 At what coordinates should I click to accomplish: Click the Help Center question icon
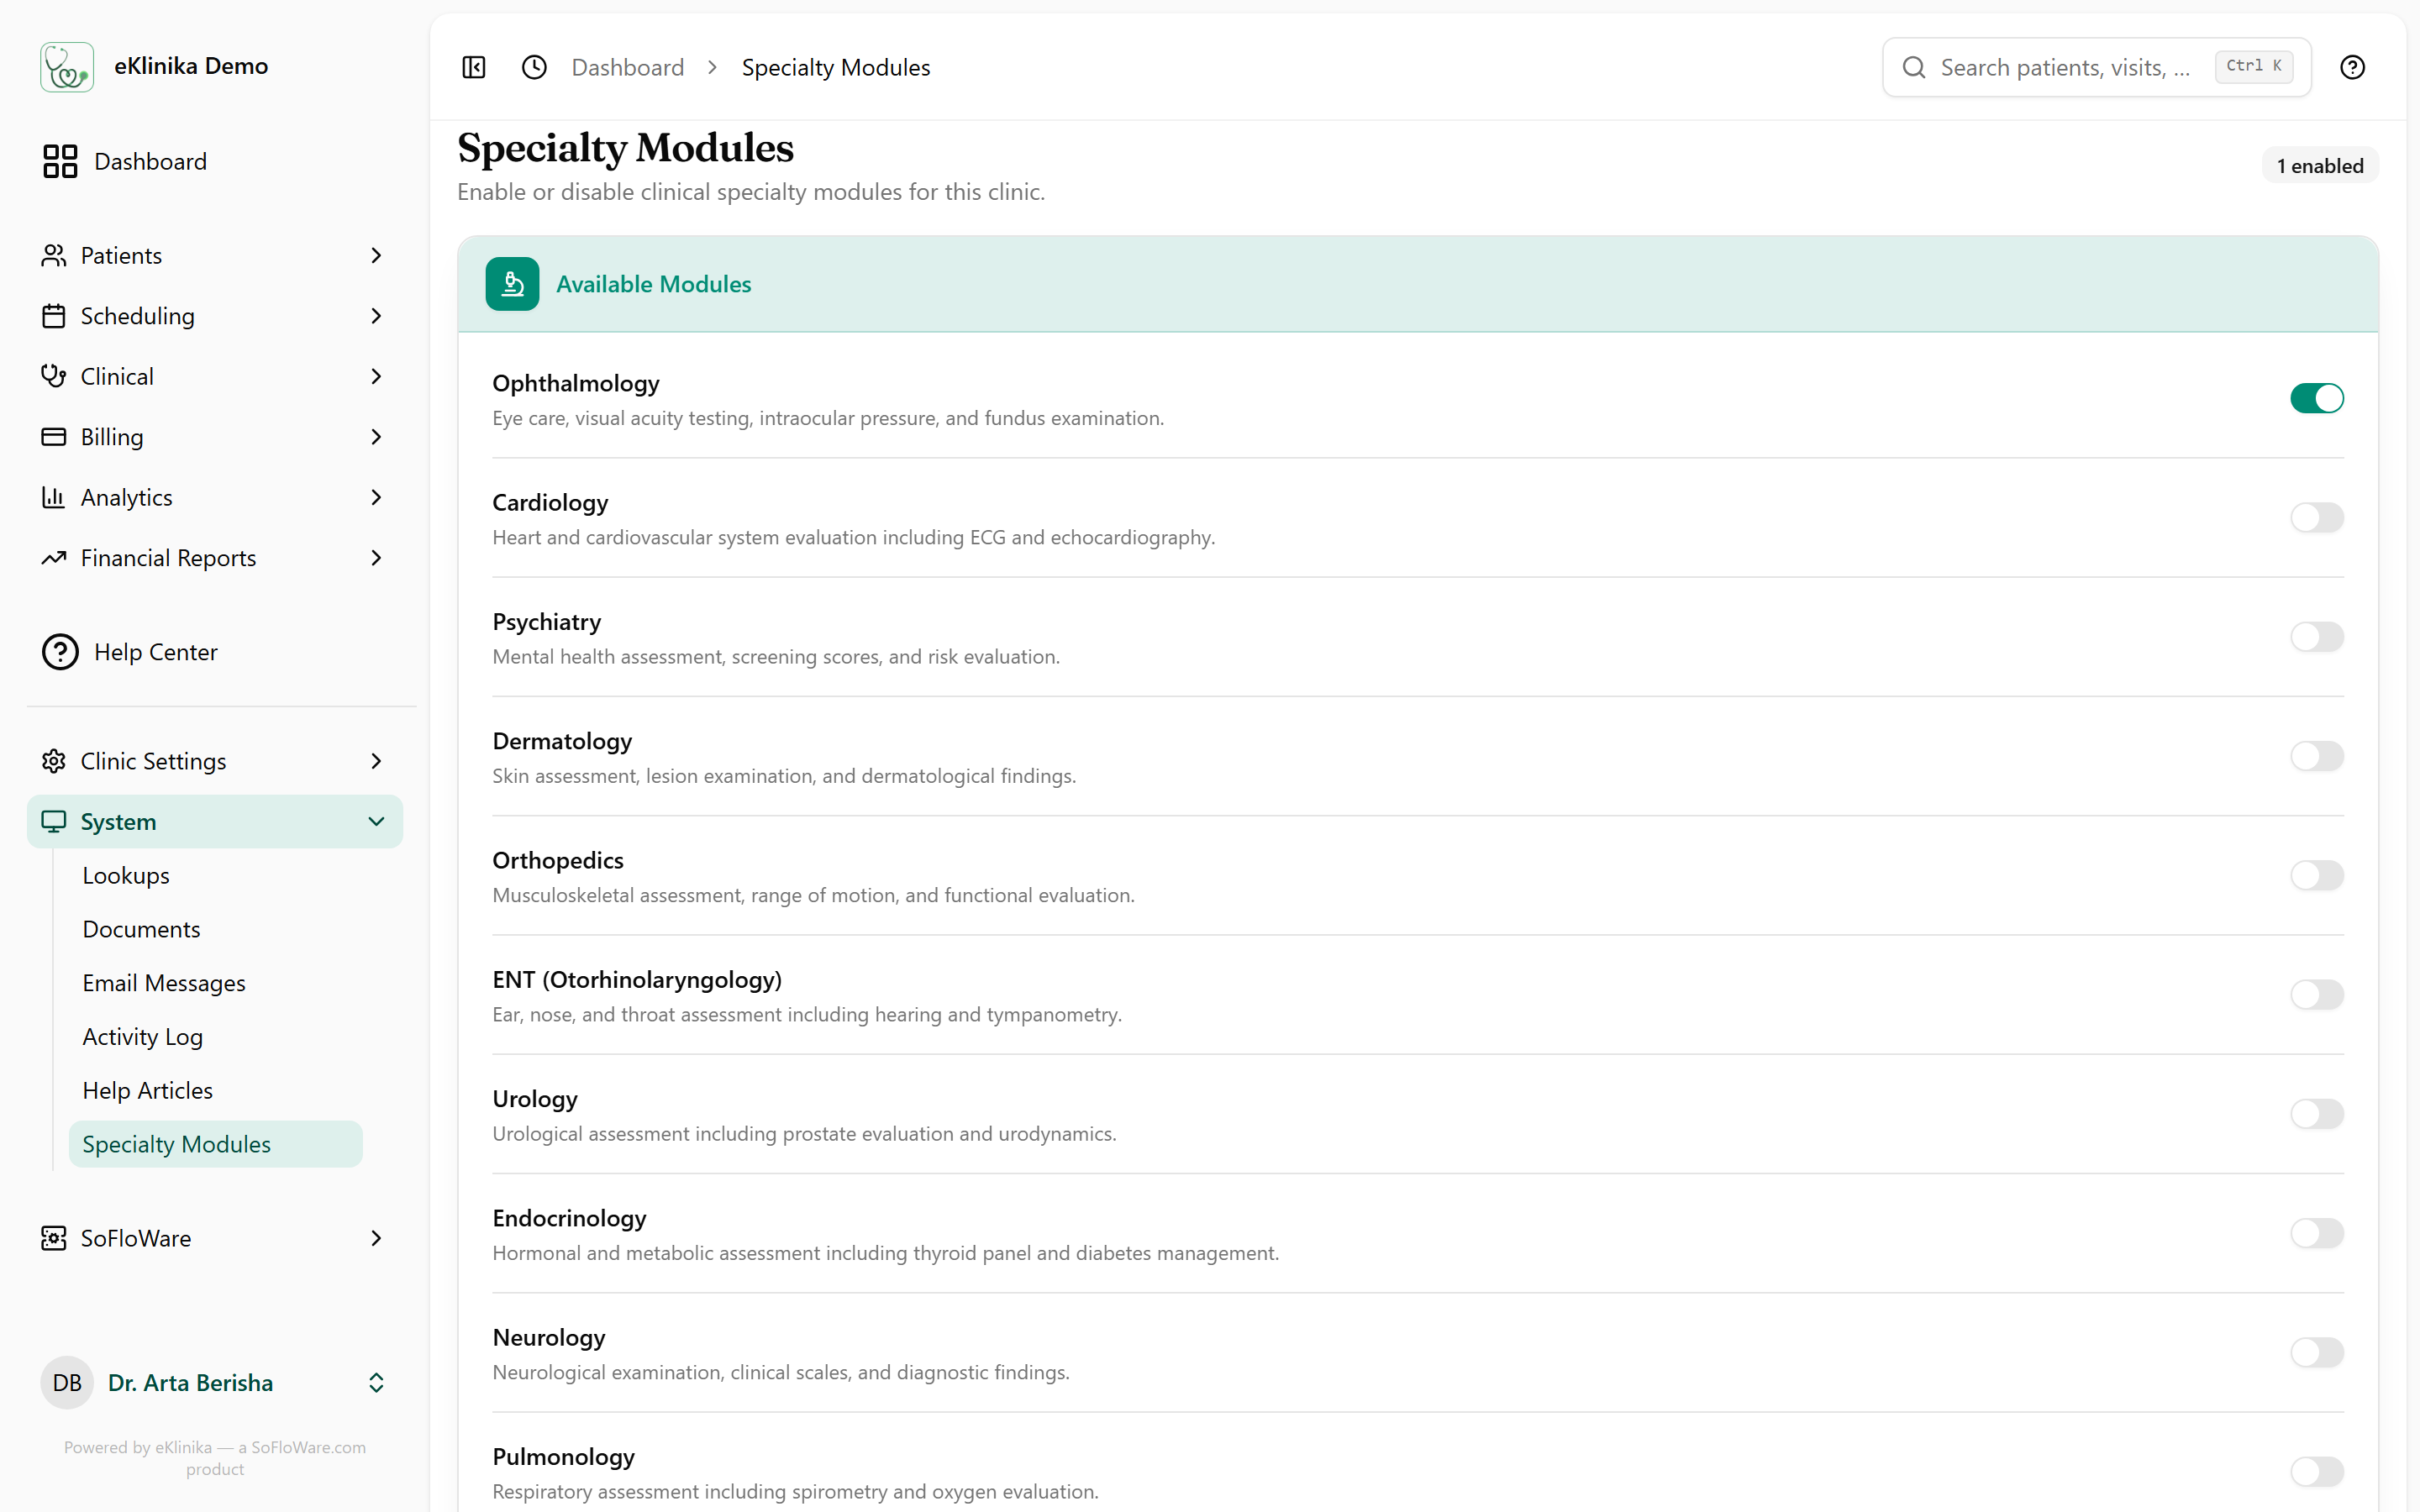click(x=60, y=652)
